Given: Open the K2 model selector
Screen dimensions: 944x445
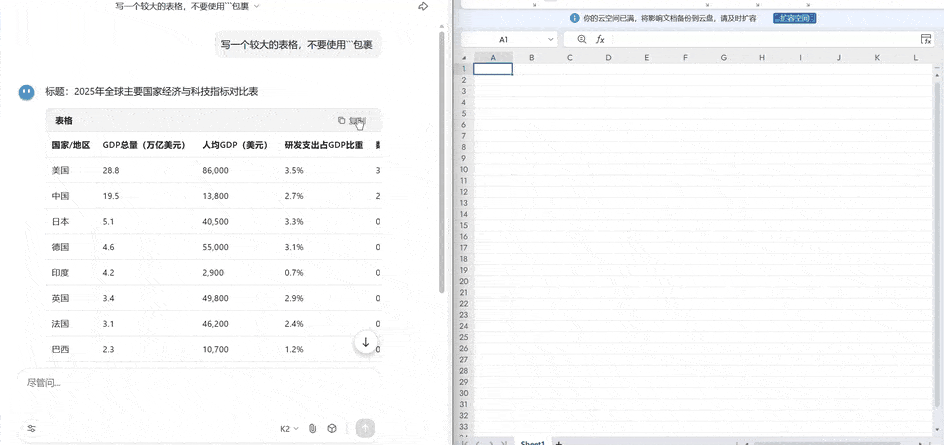Looking at the screenshot, I should pos(290,429).
